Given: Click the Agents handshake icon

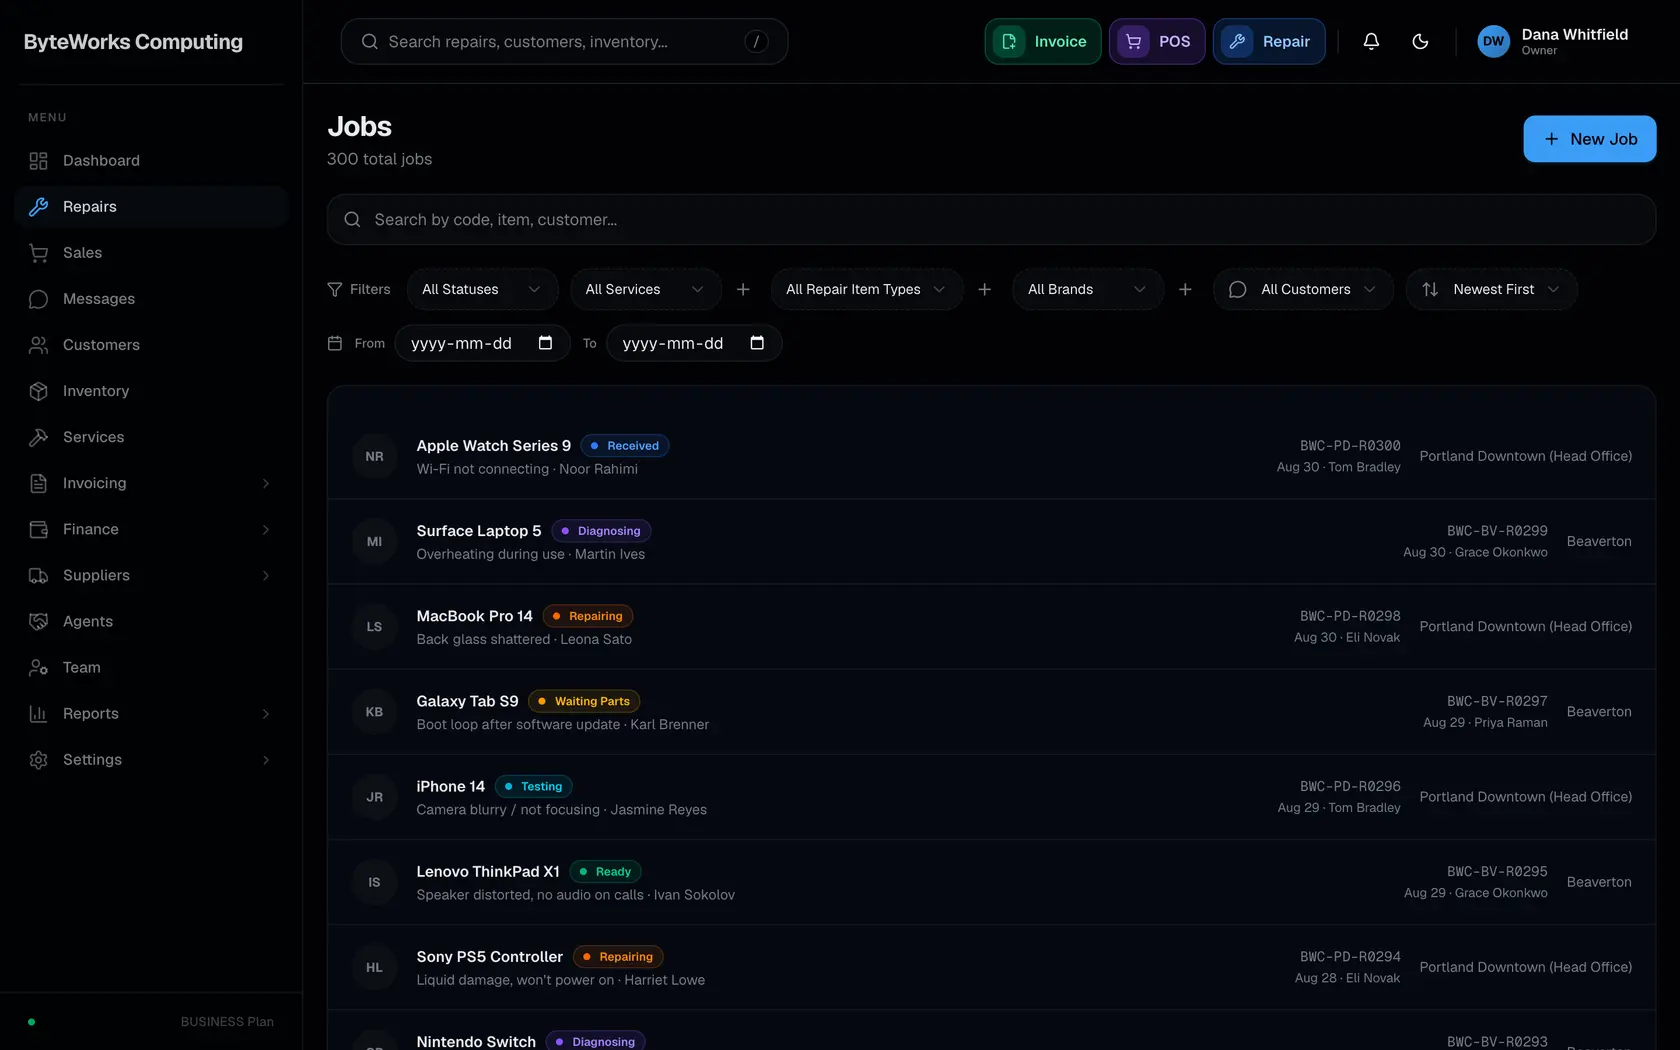Looking at the screenshot, I should (39, 621).
